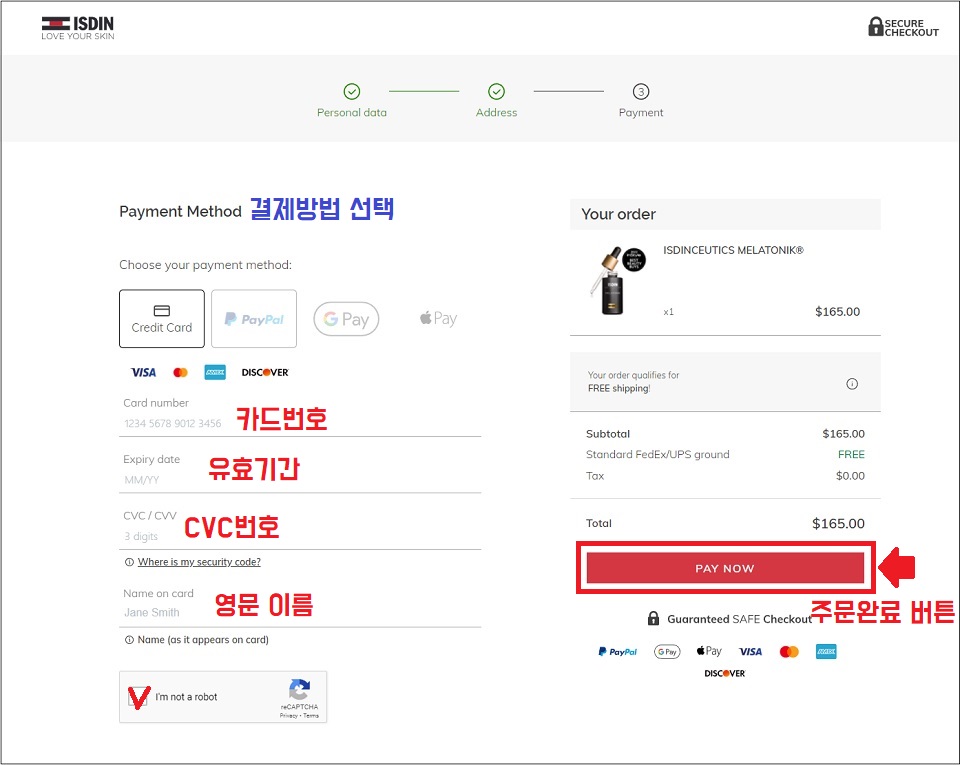Viewport: 960px width, 765px height.
Task: Focus the CVC / CVV input field
Action: tap(300, 528)
